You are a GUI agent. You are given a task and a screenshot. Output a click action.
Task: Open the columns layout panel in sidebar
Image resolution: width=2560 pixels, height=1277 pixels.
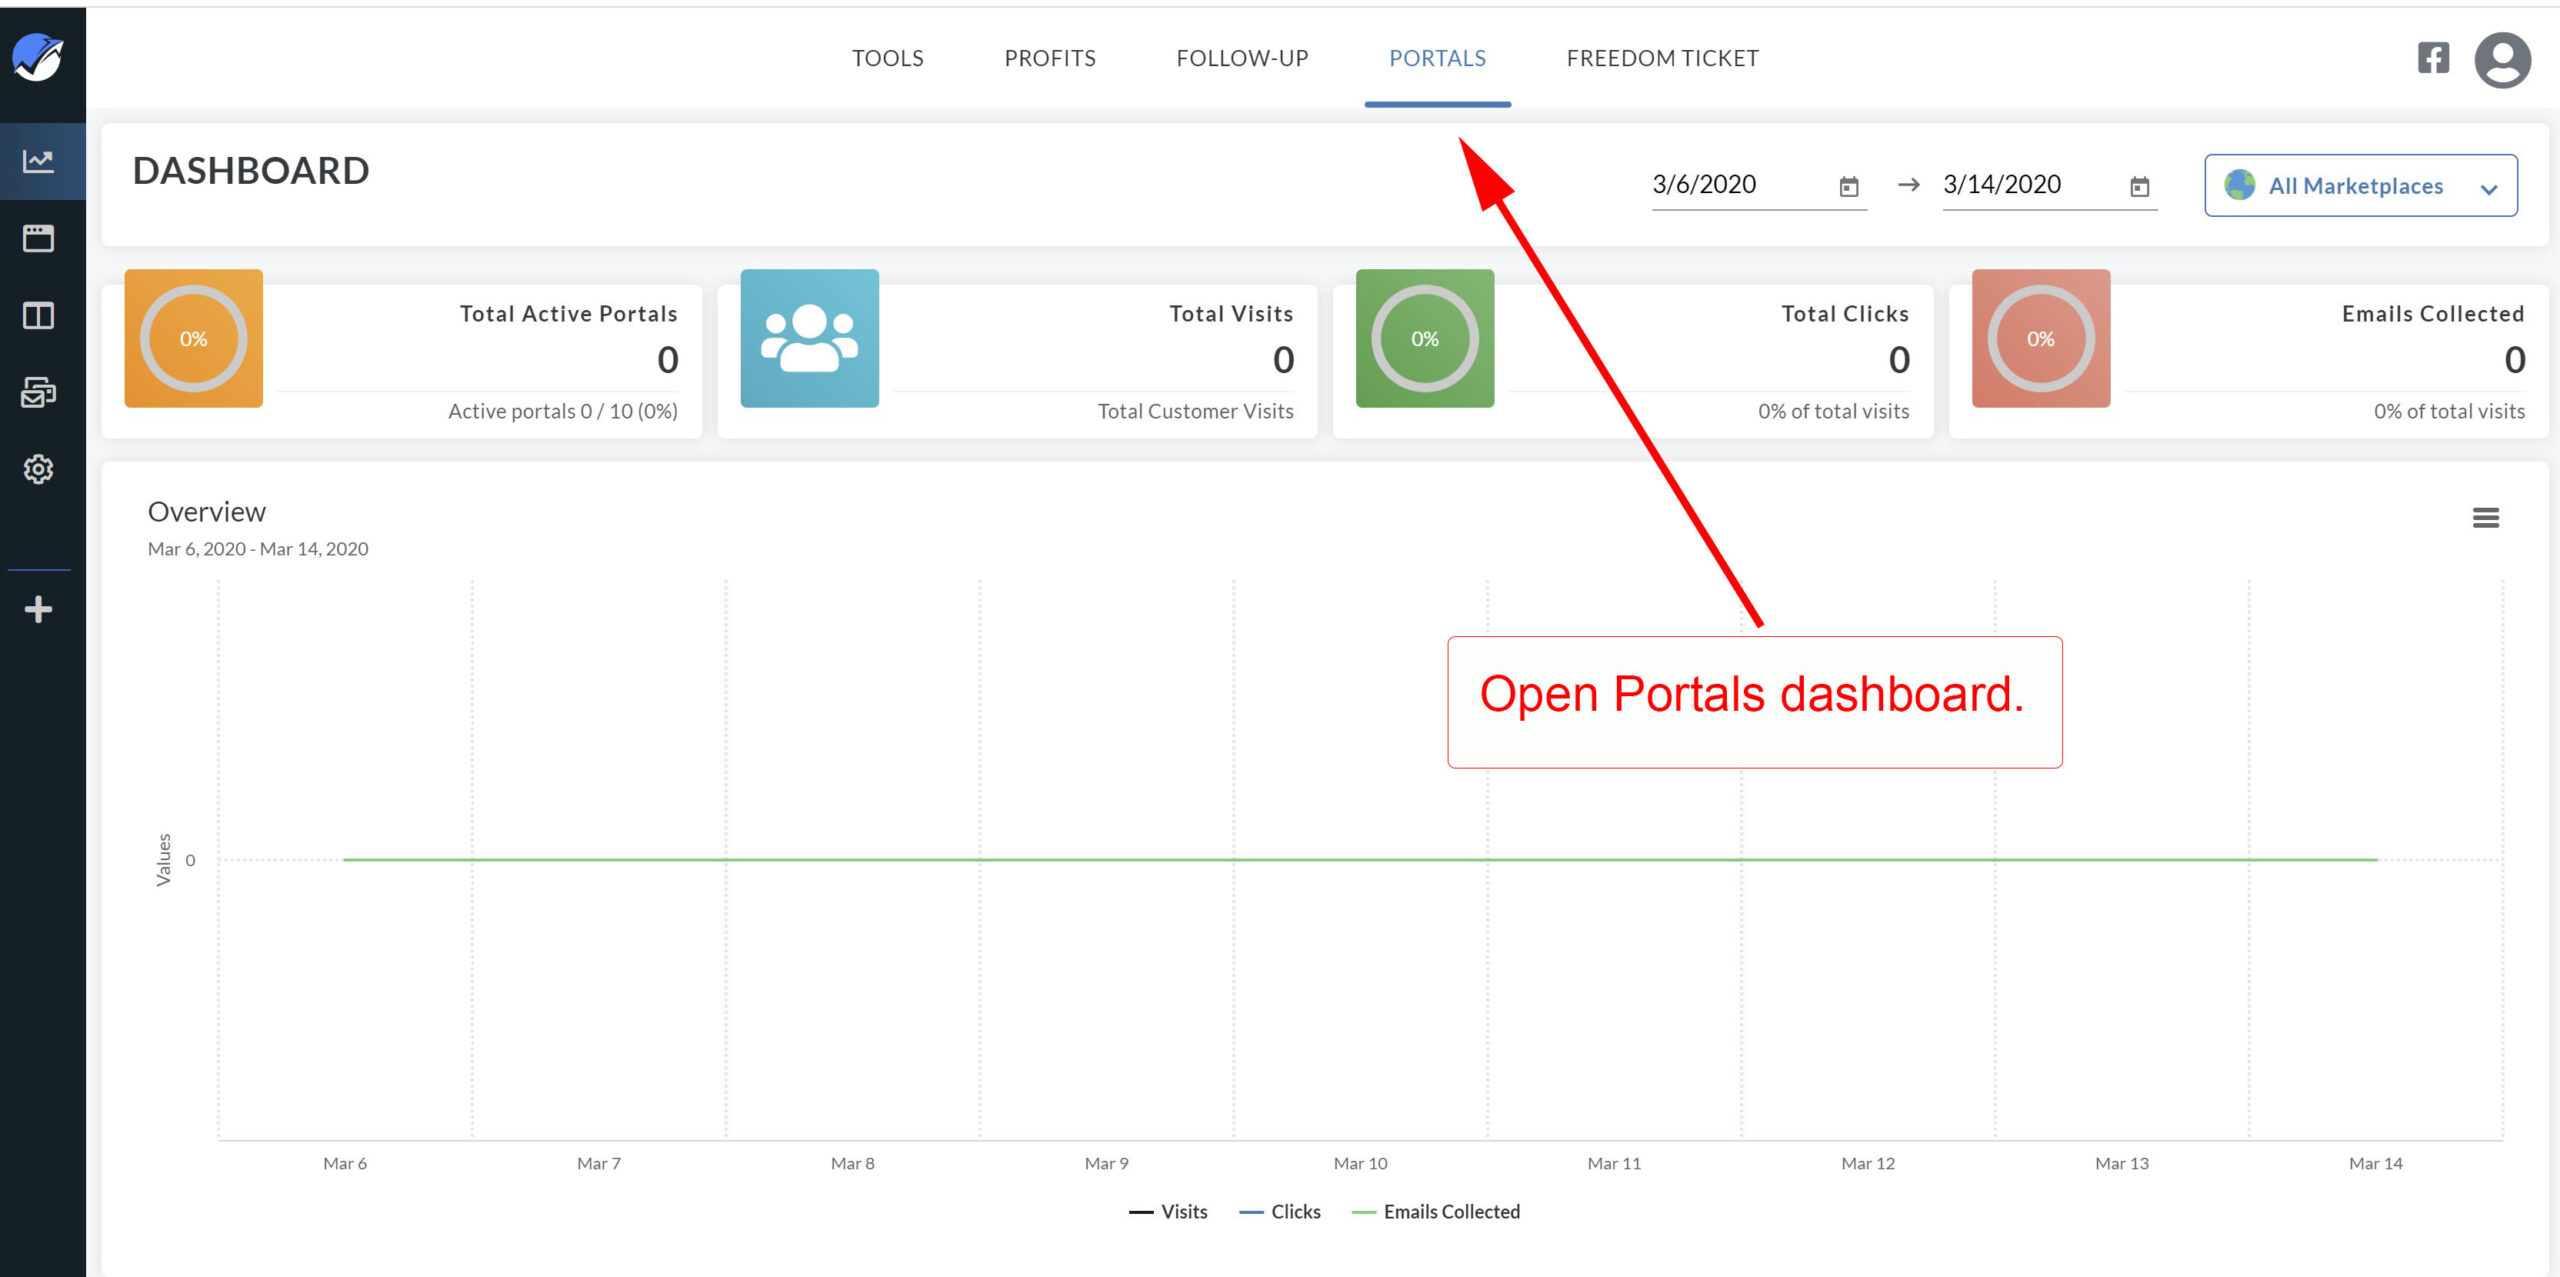coord(39,315)
